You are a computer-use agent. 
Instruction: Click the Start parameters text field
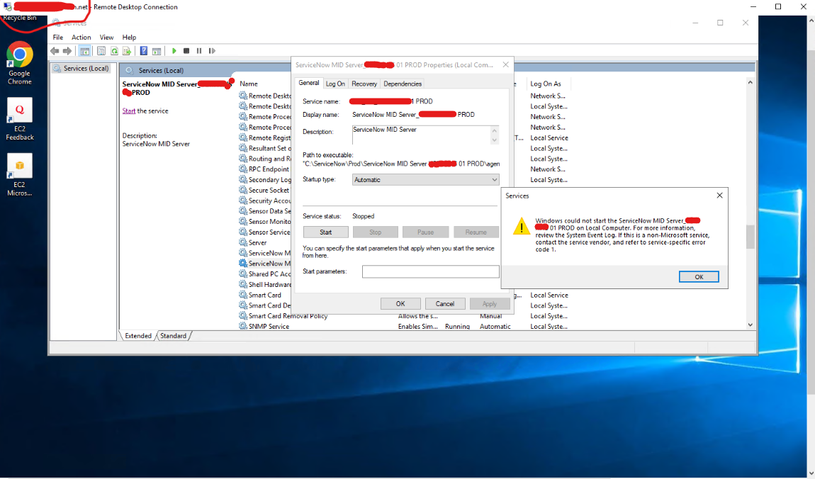tap(430, 272)
